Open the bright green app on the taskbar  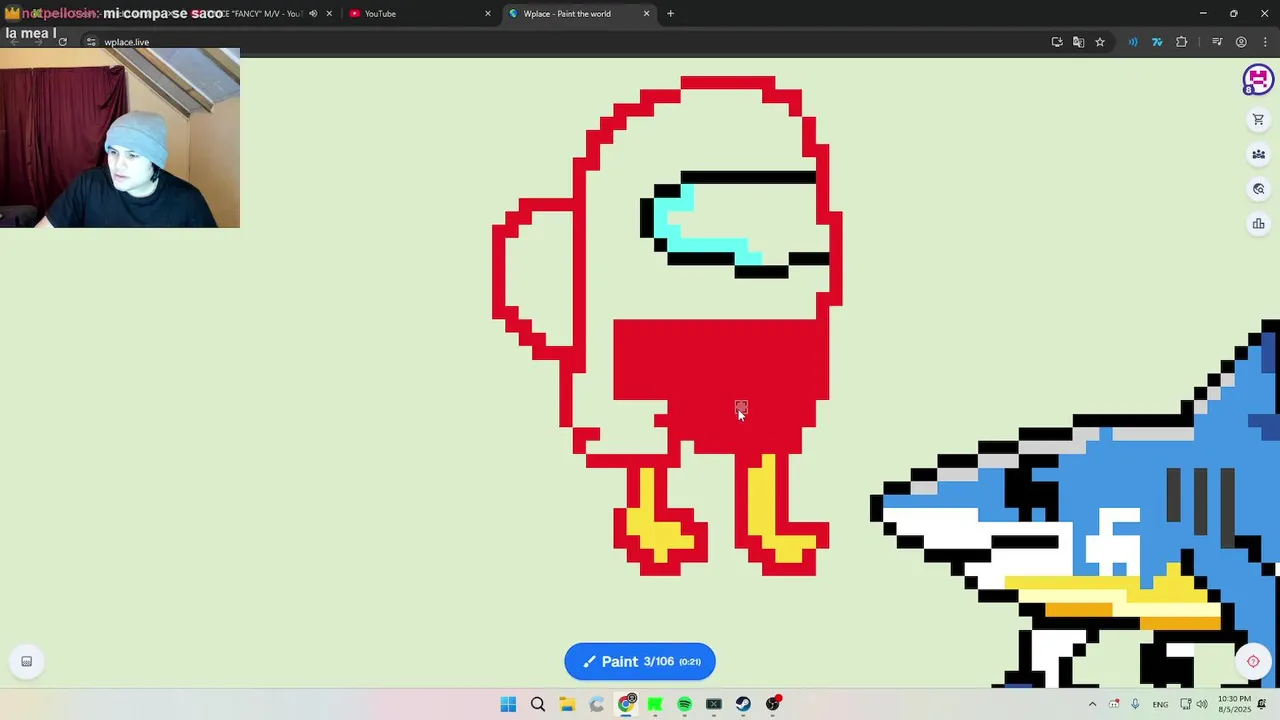[655, 704]
